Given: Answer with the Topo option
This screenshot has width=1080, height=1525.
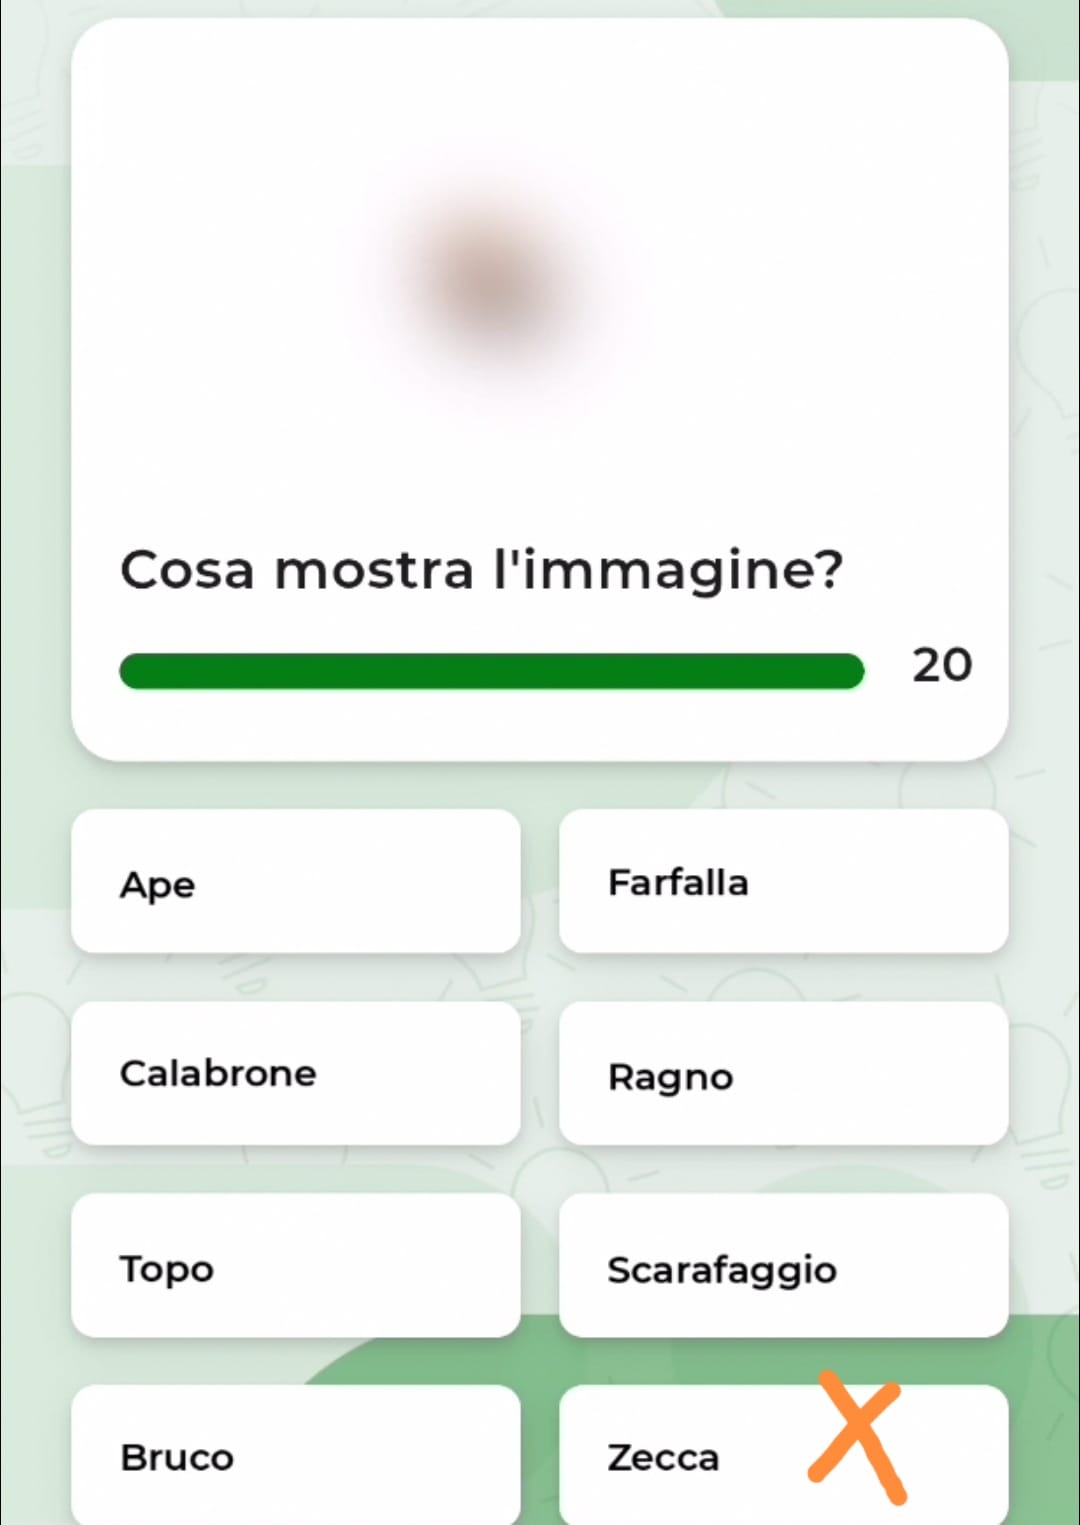Looking at the screenshot, I should click(296, 1265).
